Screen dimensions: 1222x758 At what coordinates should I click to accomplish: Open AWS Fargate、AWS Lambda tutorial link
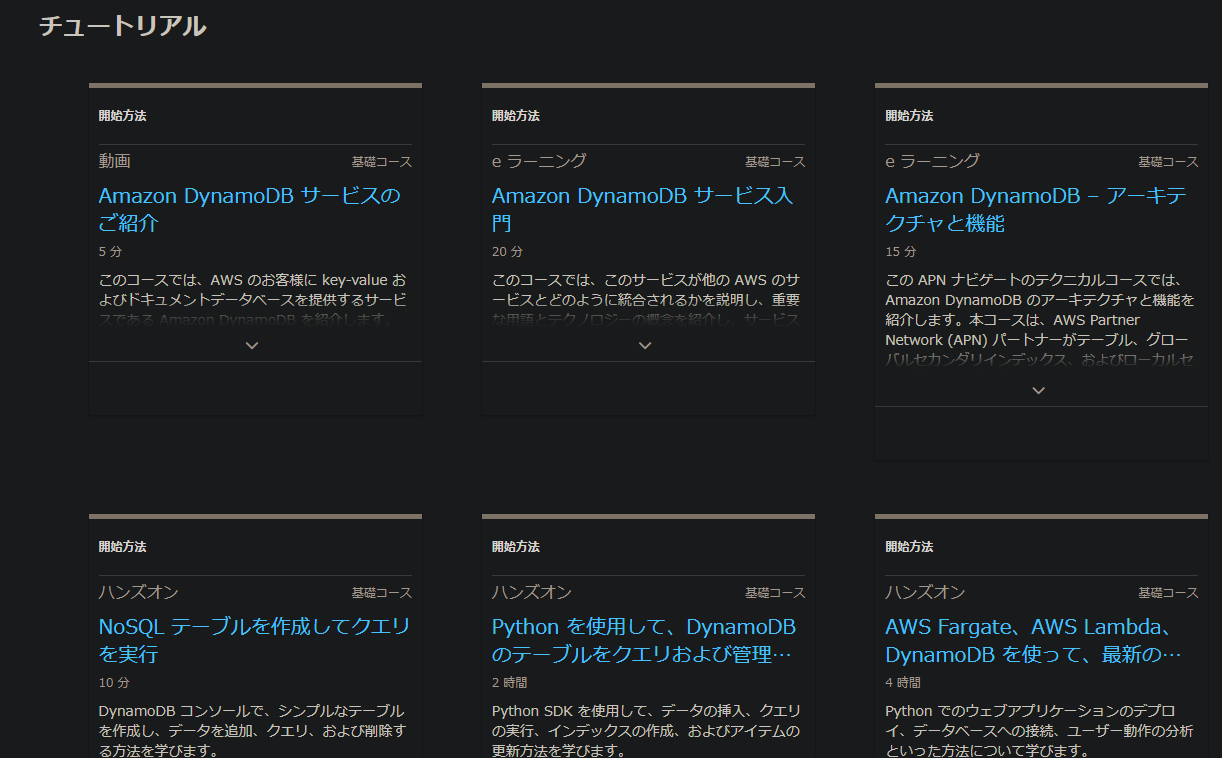1034,640
